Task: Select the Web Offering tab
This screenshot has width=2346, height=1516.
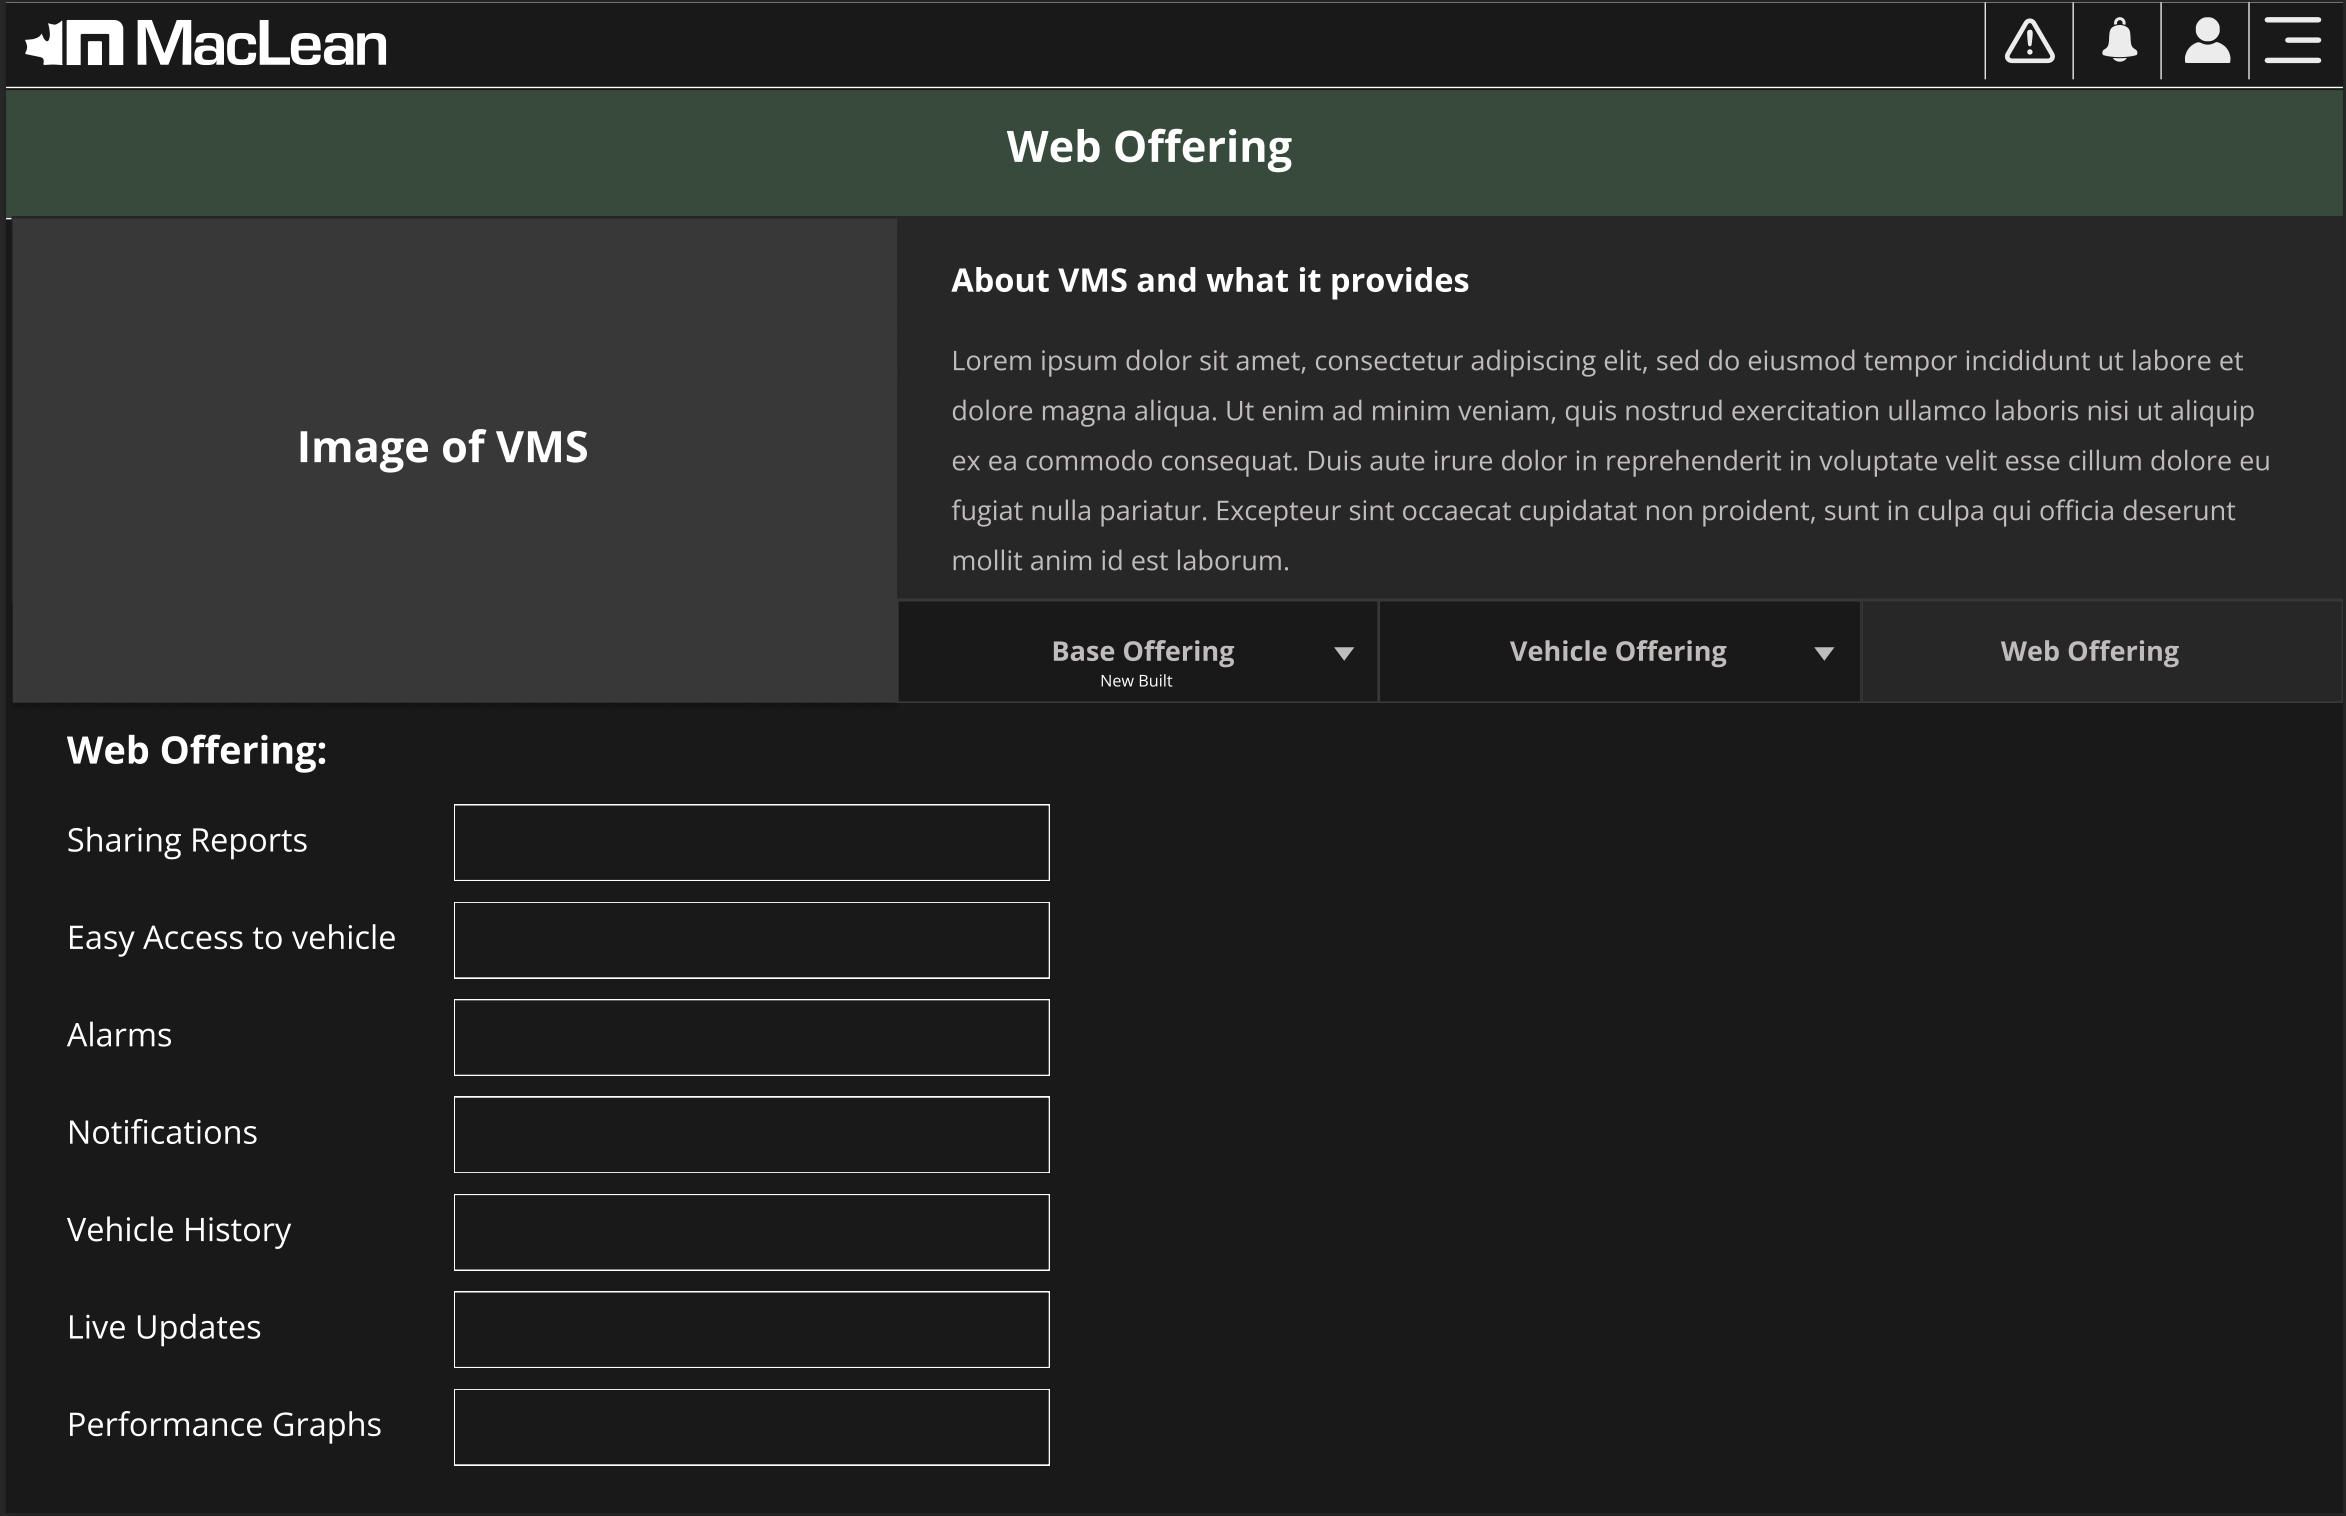Action: 2089,651
